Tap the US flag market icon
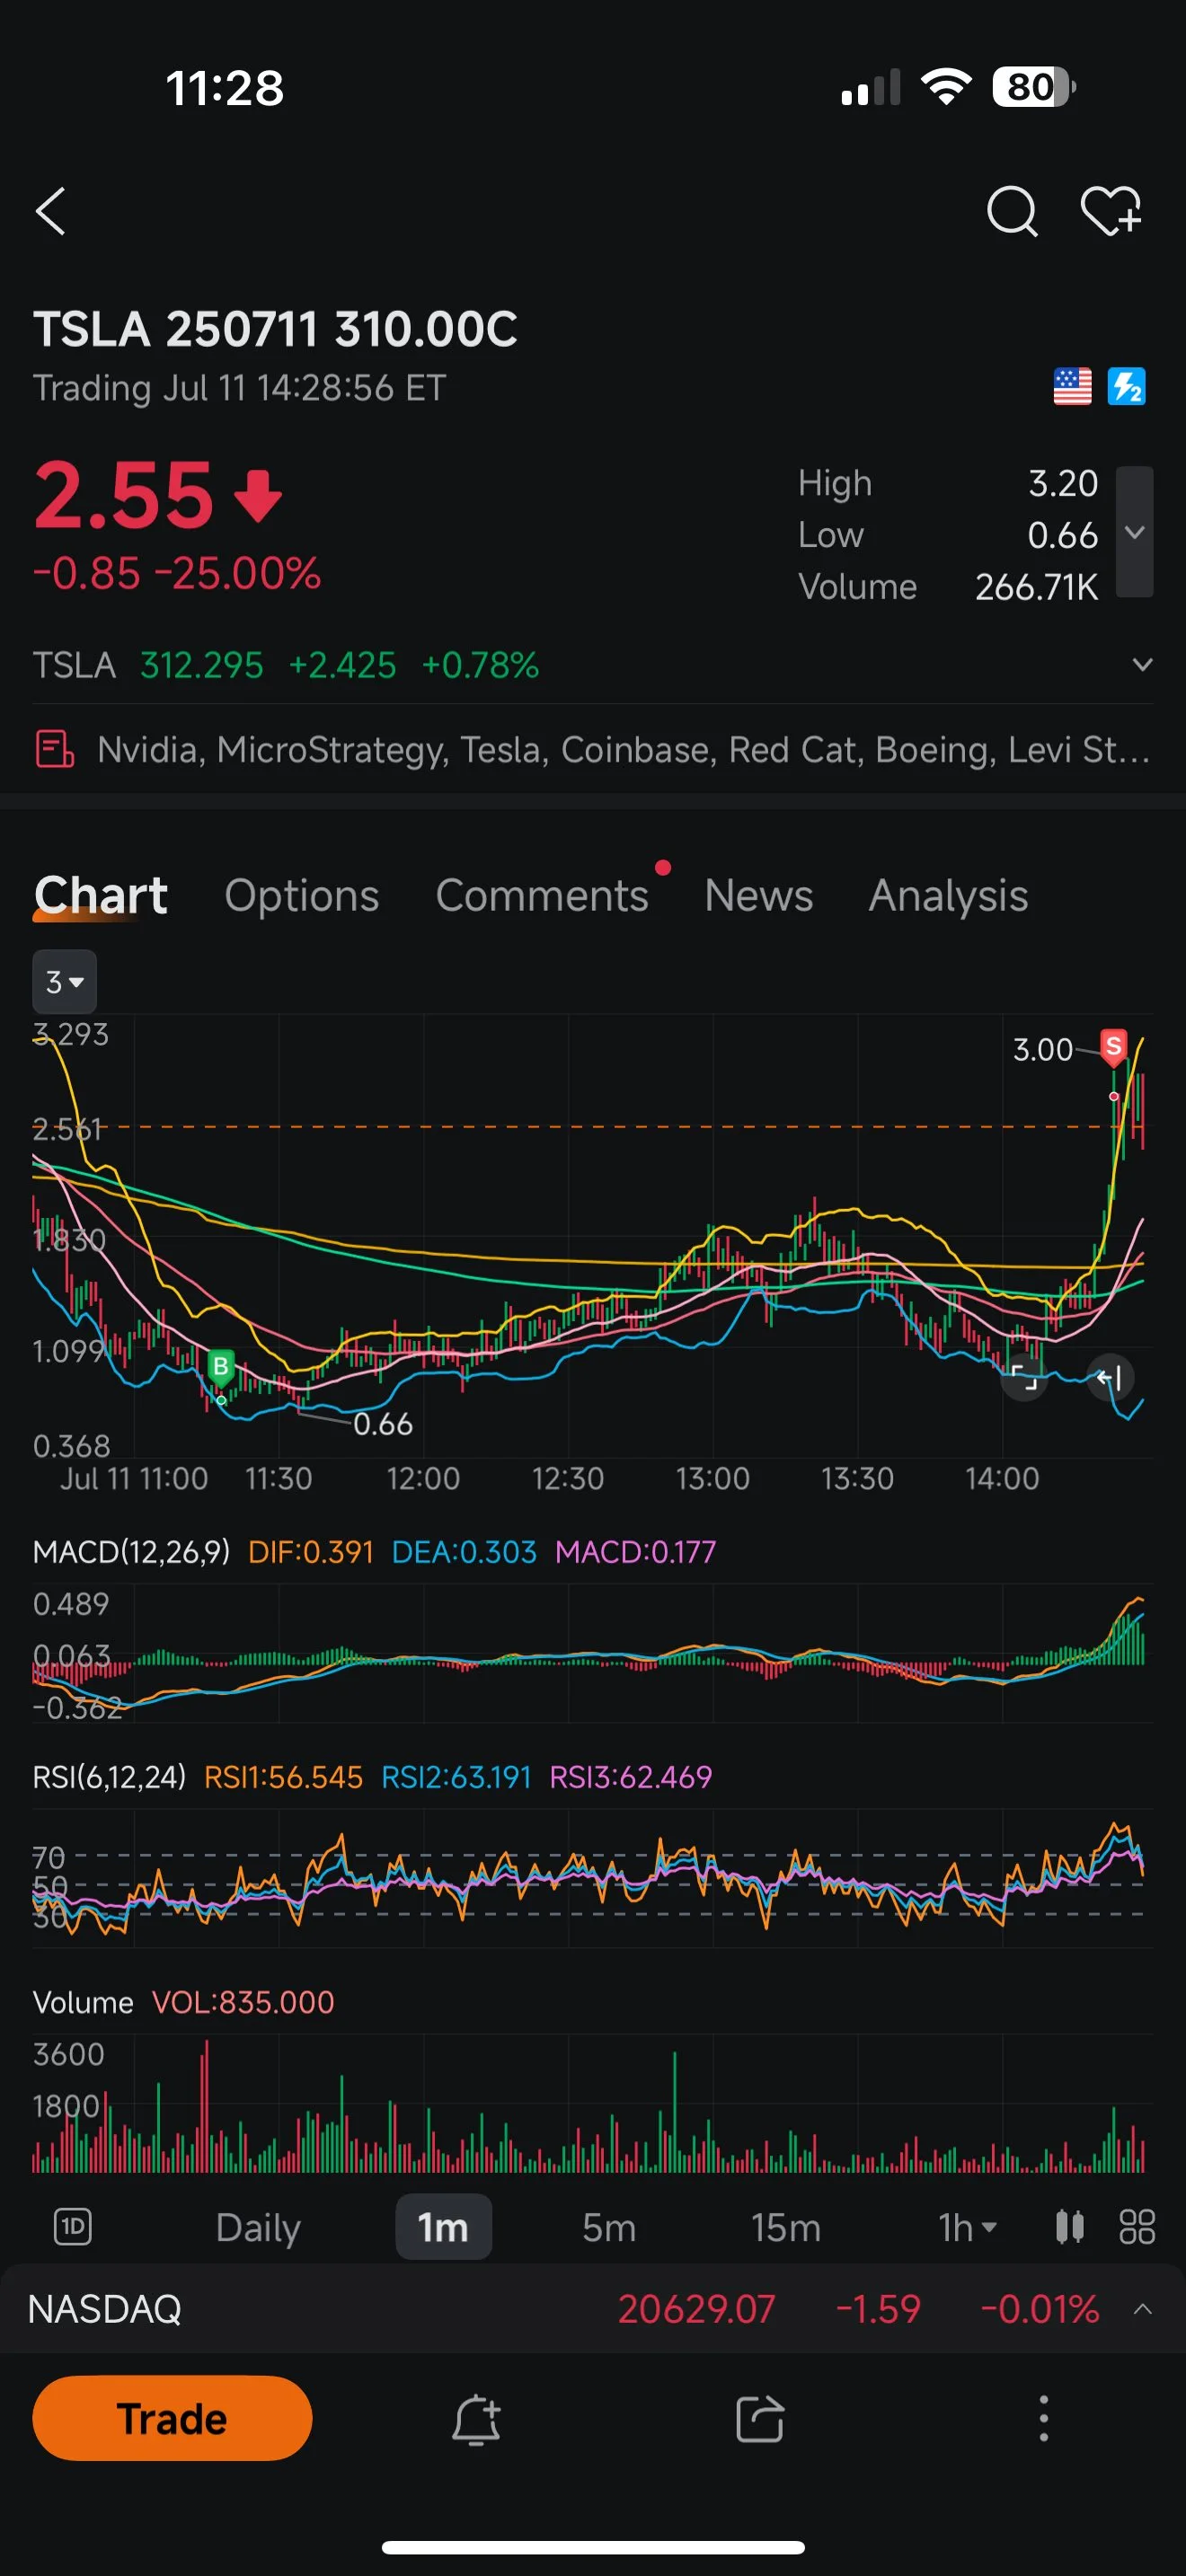 coord(1072,386)
